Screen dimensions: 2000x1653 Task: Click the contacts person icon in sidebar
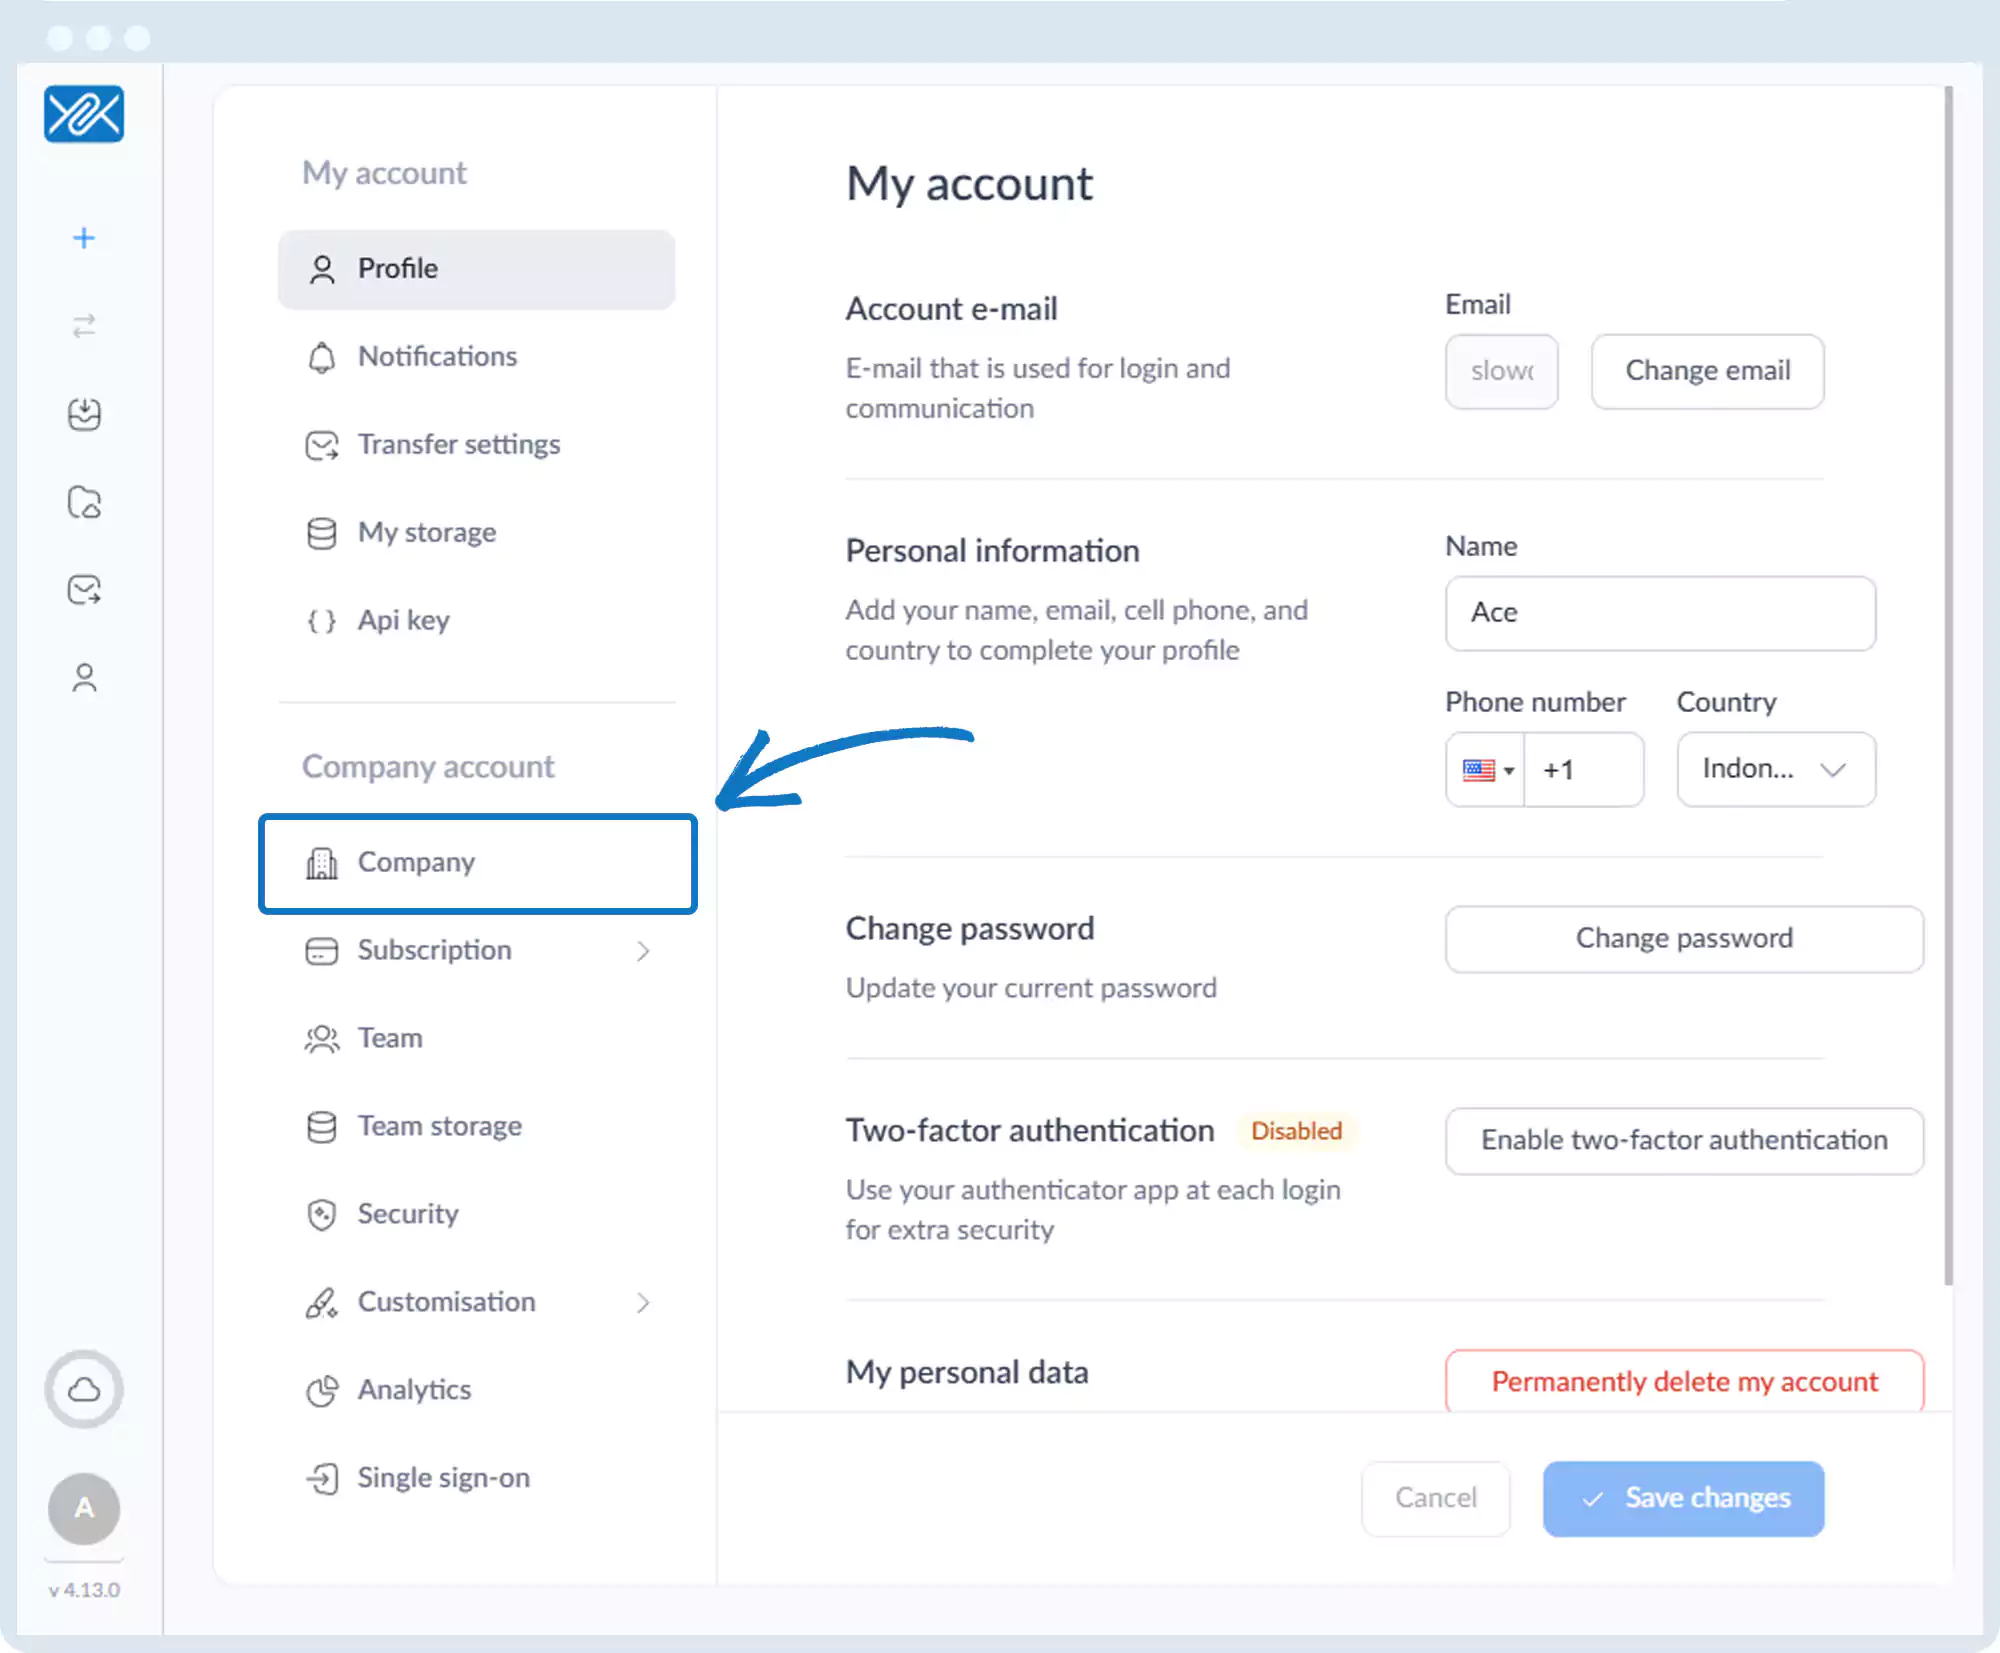[84, 678]
